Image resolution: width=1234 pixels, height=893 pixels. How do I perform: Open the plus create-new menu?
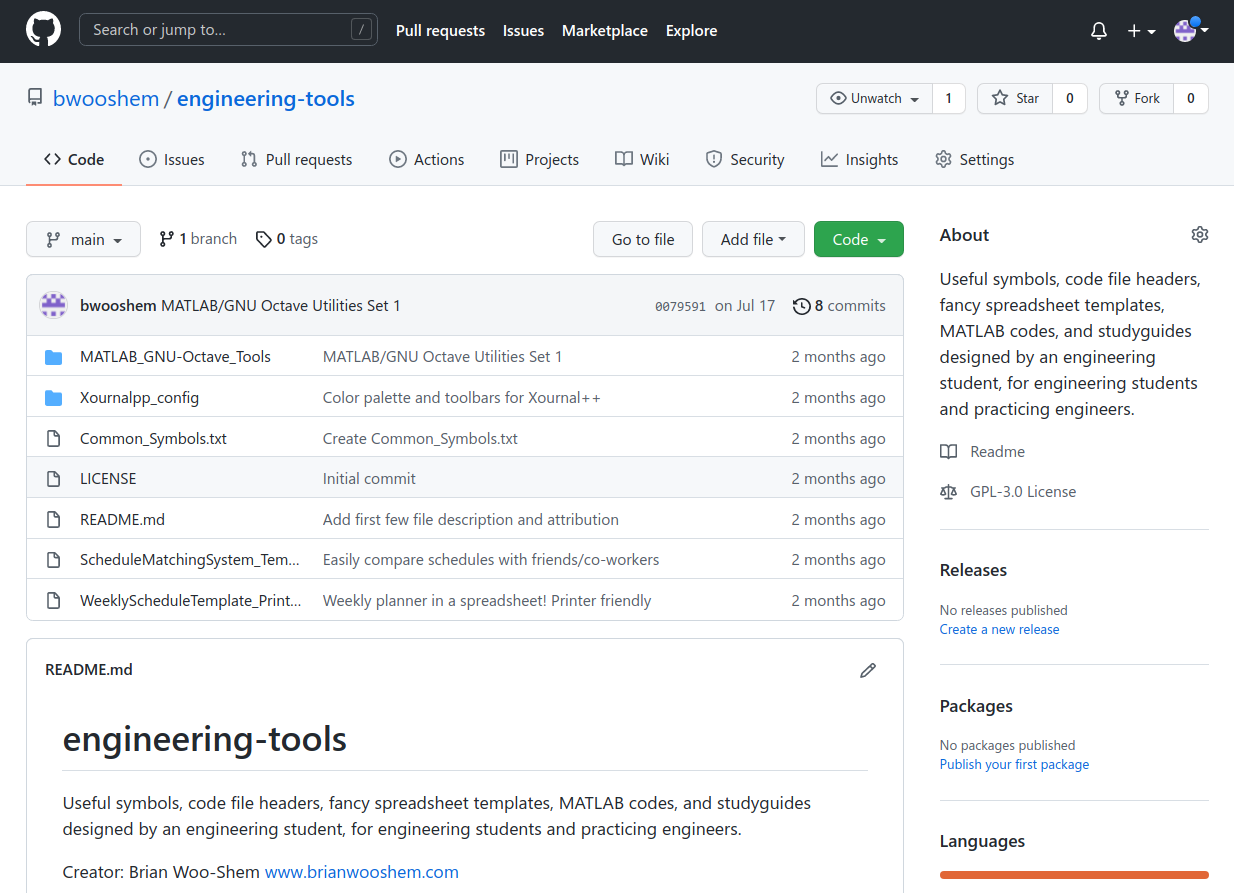(x=1141, y=31)
